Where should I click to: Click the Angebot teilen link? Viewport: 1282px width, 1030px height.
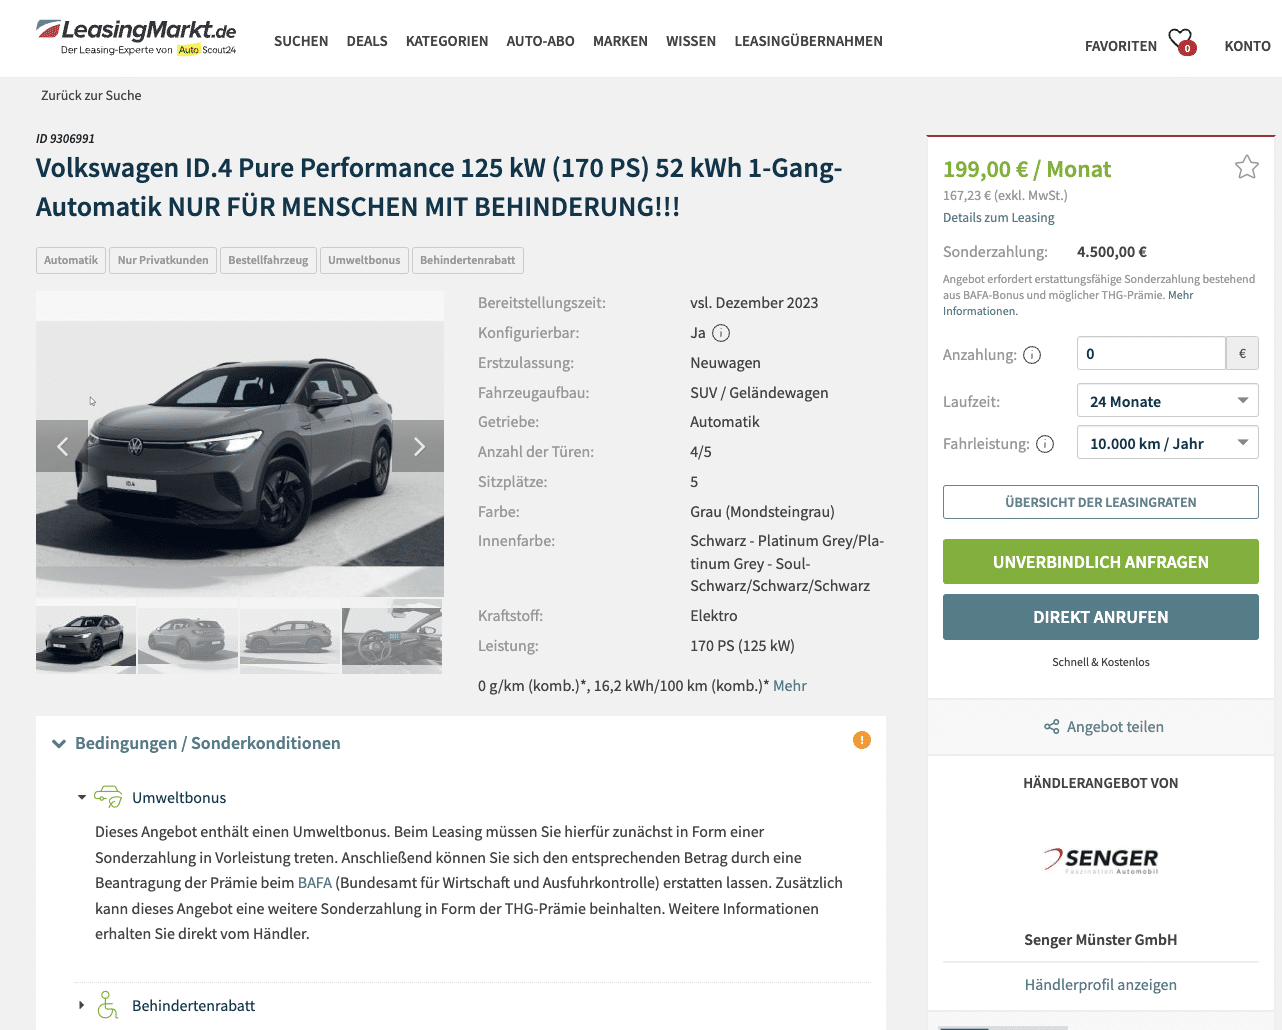pyautogui.click(x=1103, y=727)
